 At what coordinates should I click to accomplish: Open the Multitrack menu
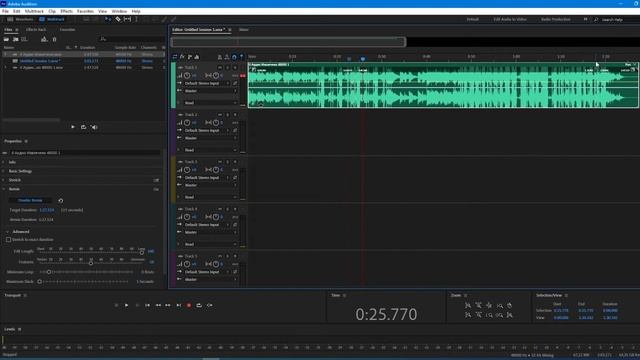tap(34, 11)
